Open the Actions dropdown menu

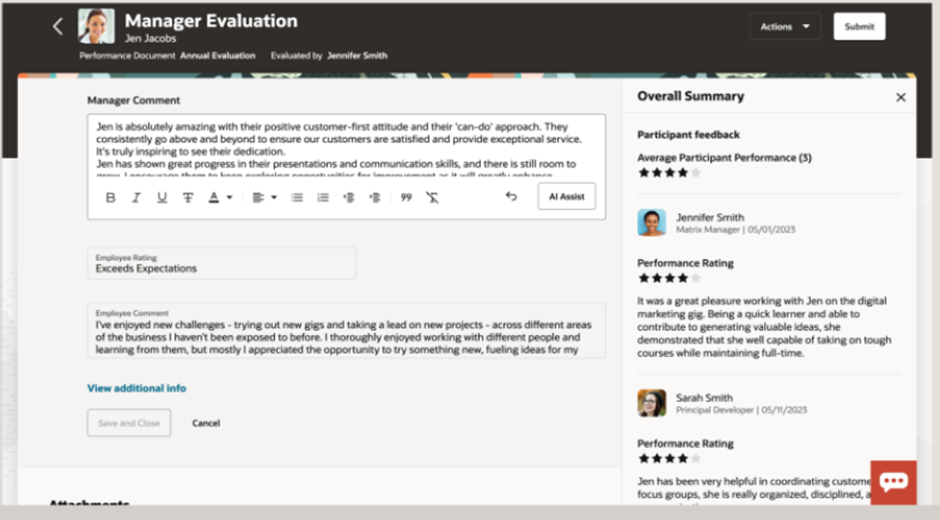point(784,27)
